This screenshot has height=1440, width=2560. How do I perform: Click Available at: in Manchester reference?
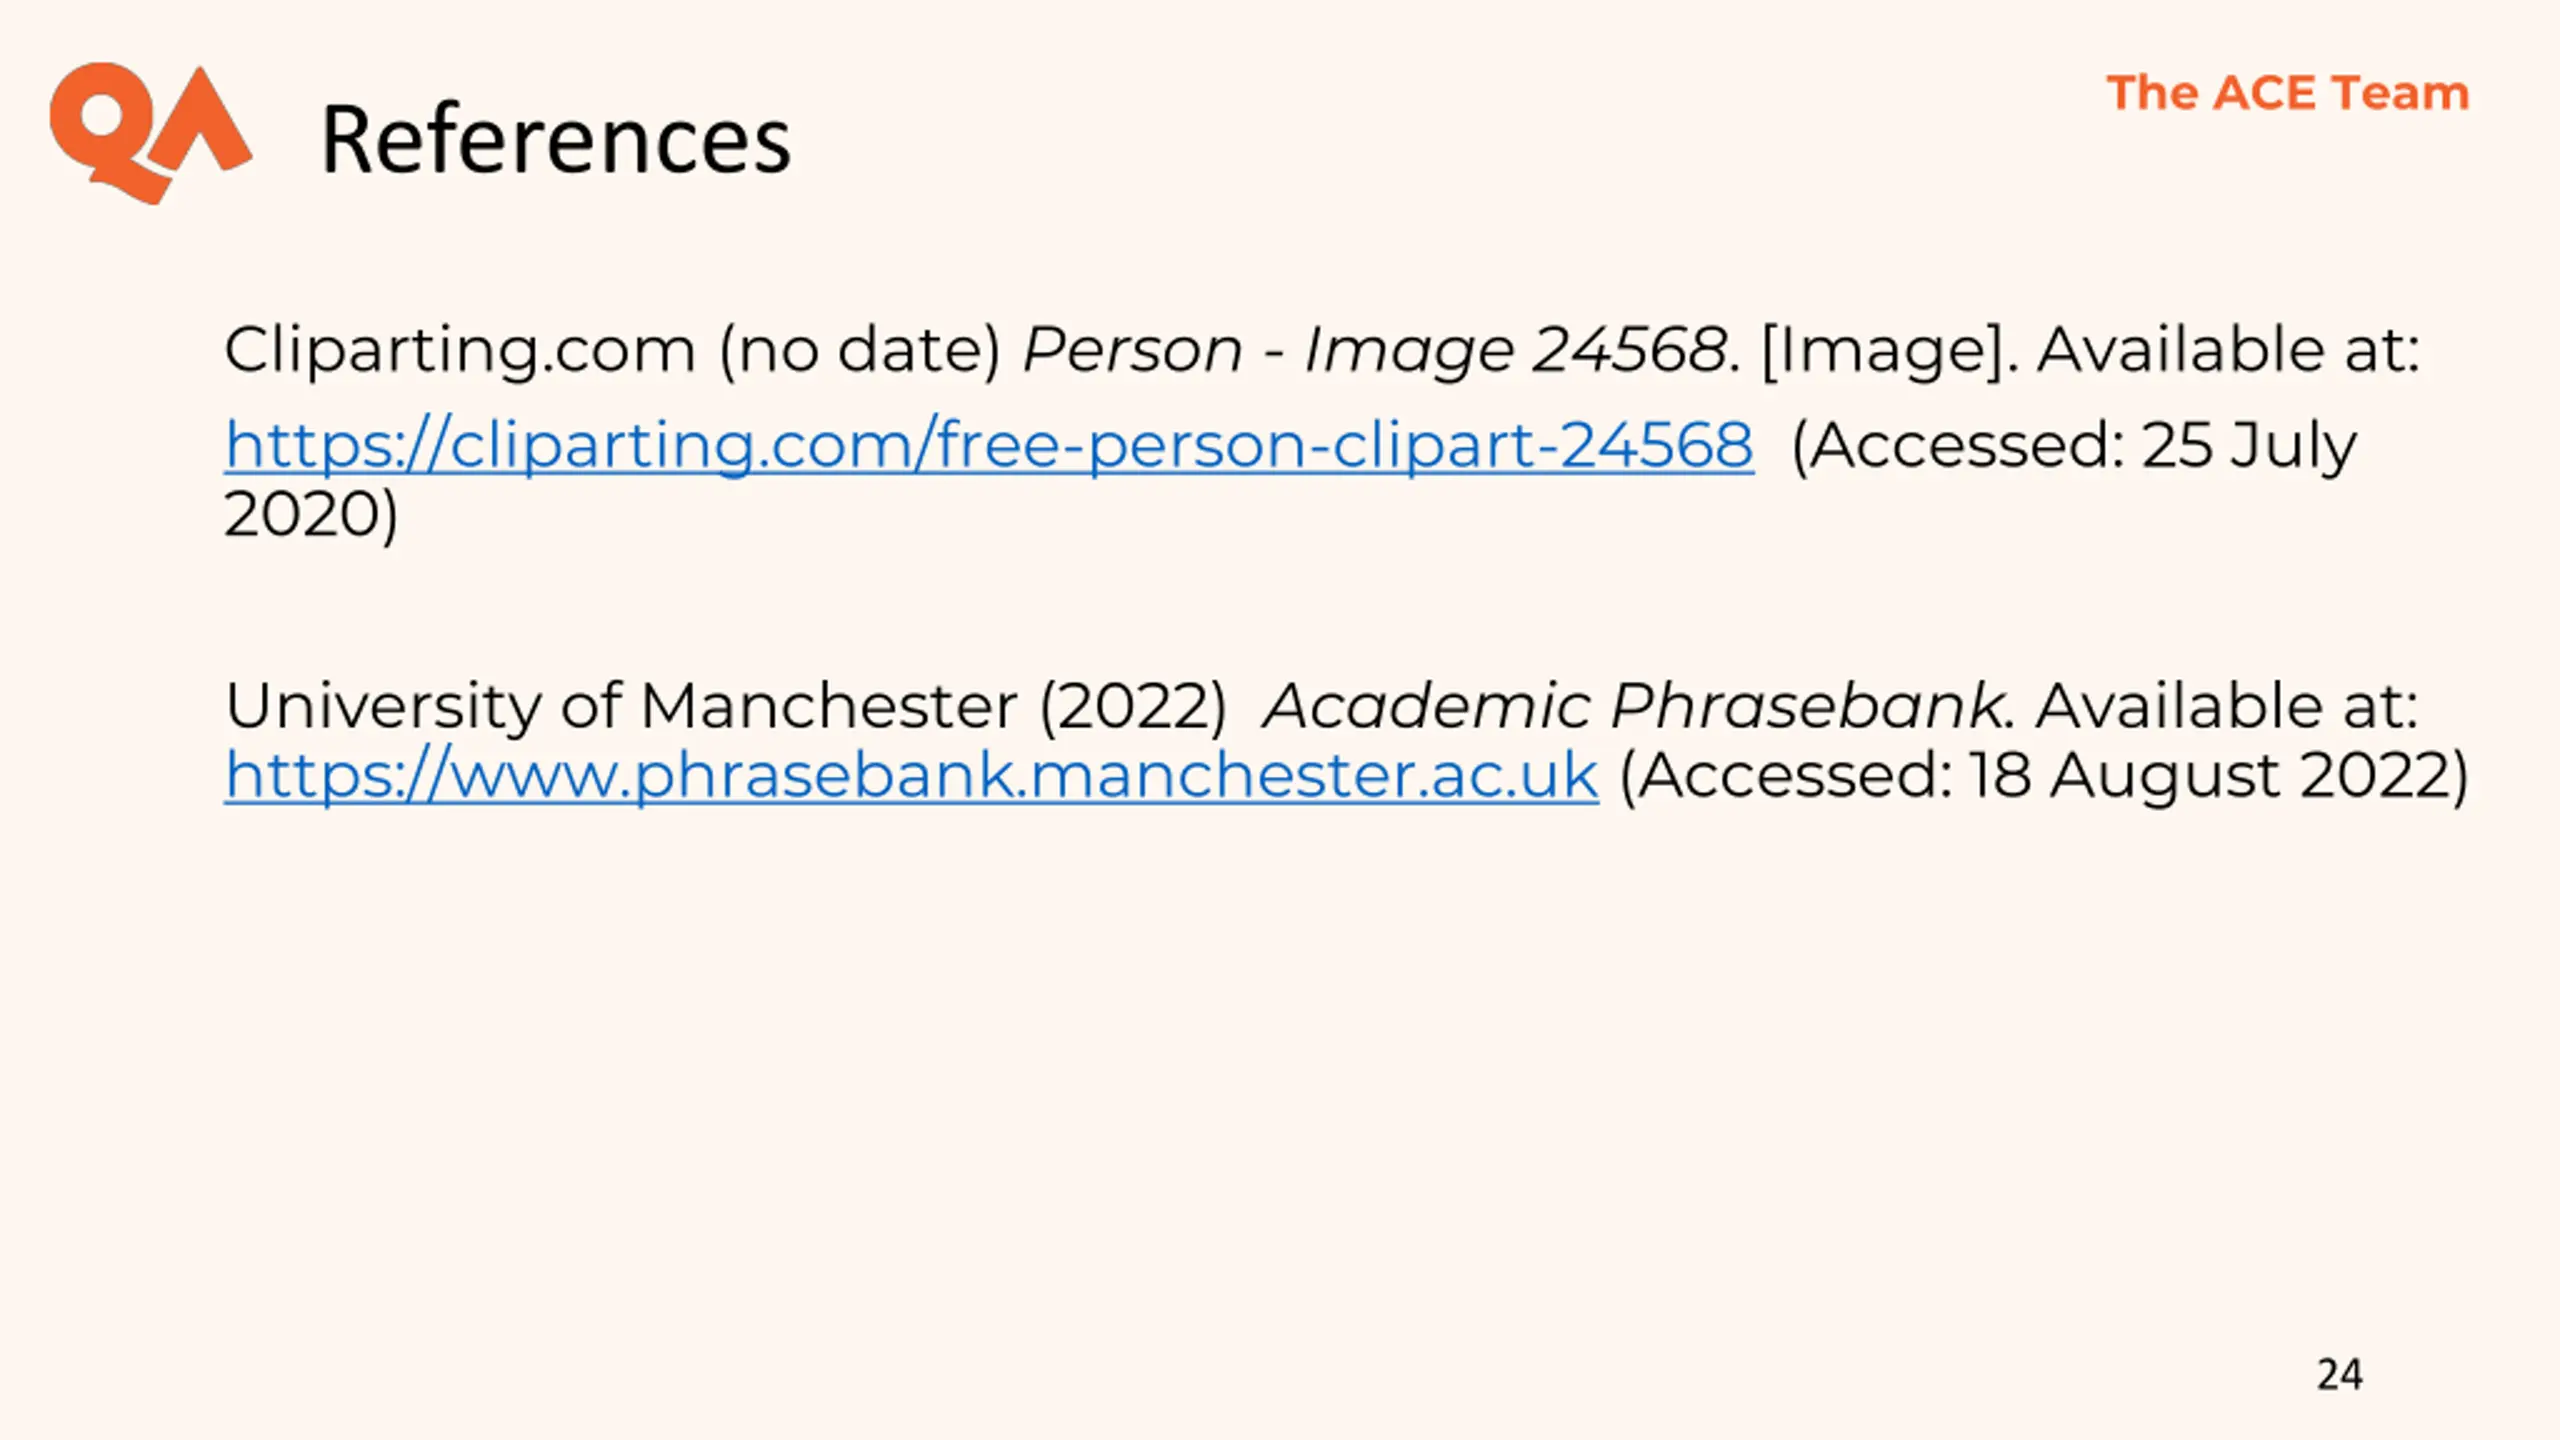coord(2227,706)
